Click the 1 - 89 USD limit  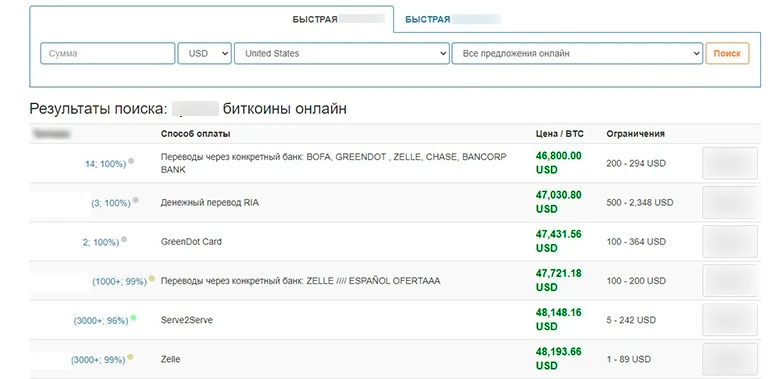pyautogui.click(x=629, y=359)
